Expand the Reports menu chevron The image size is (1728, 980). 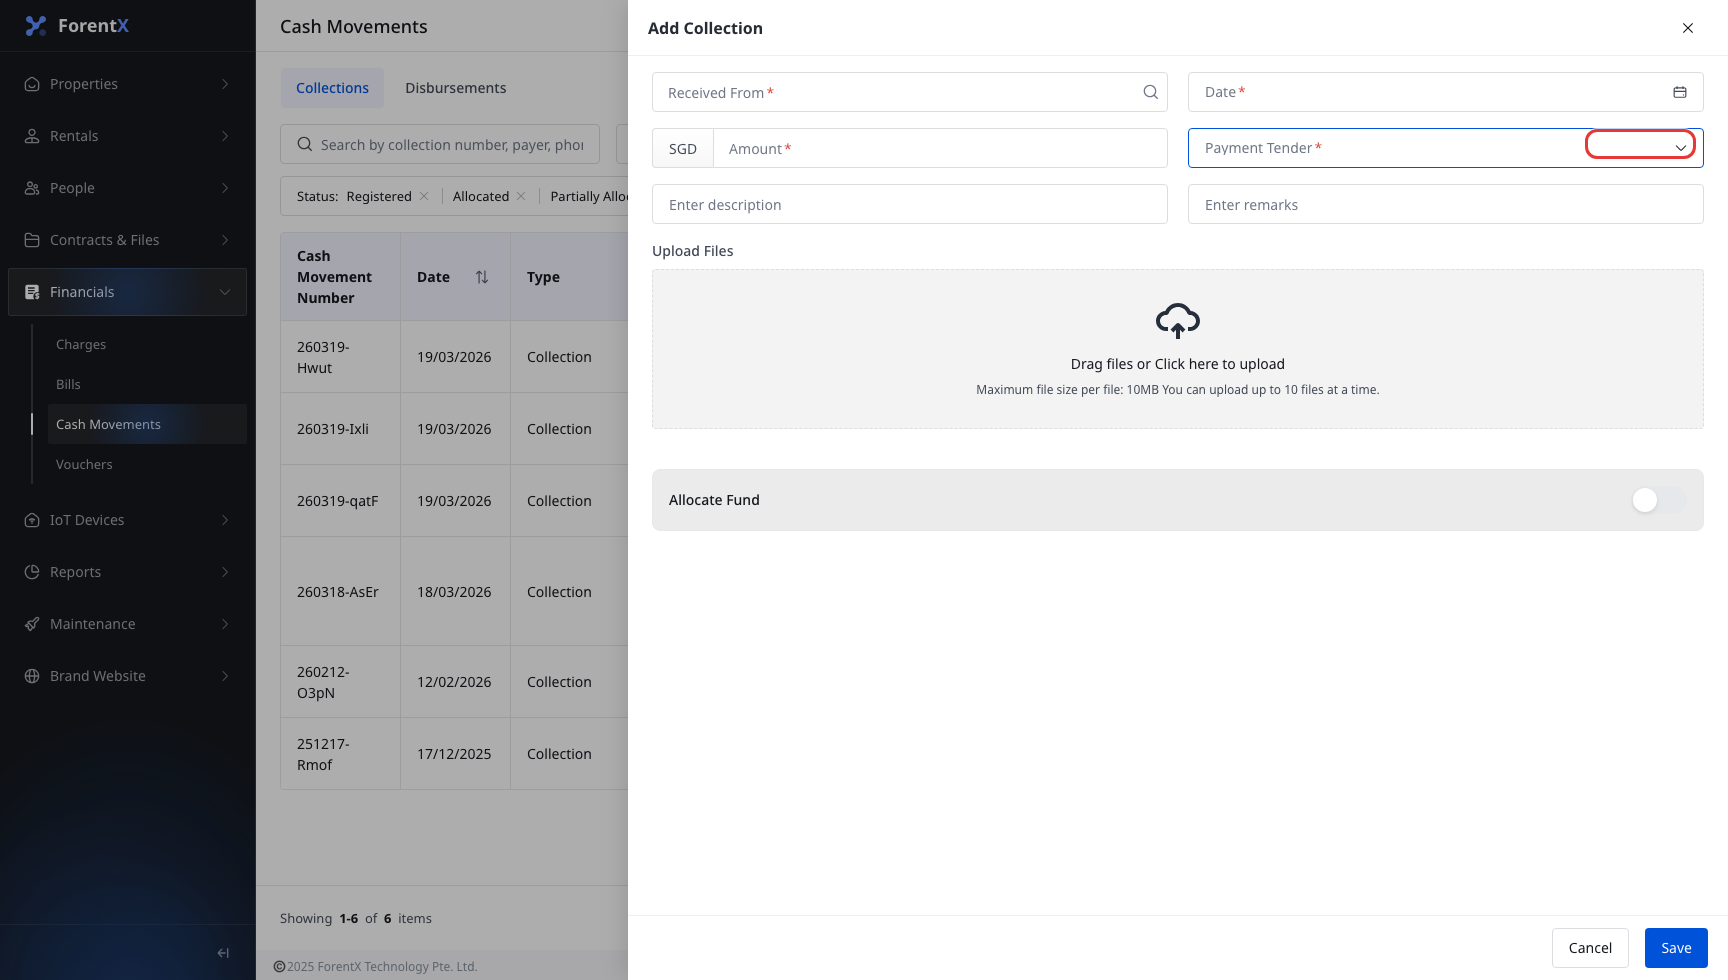tap(225, 572)
